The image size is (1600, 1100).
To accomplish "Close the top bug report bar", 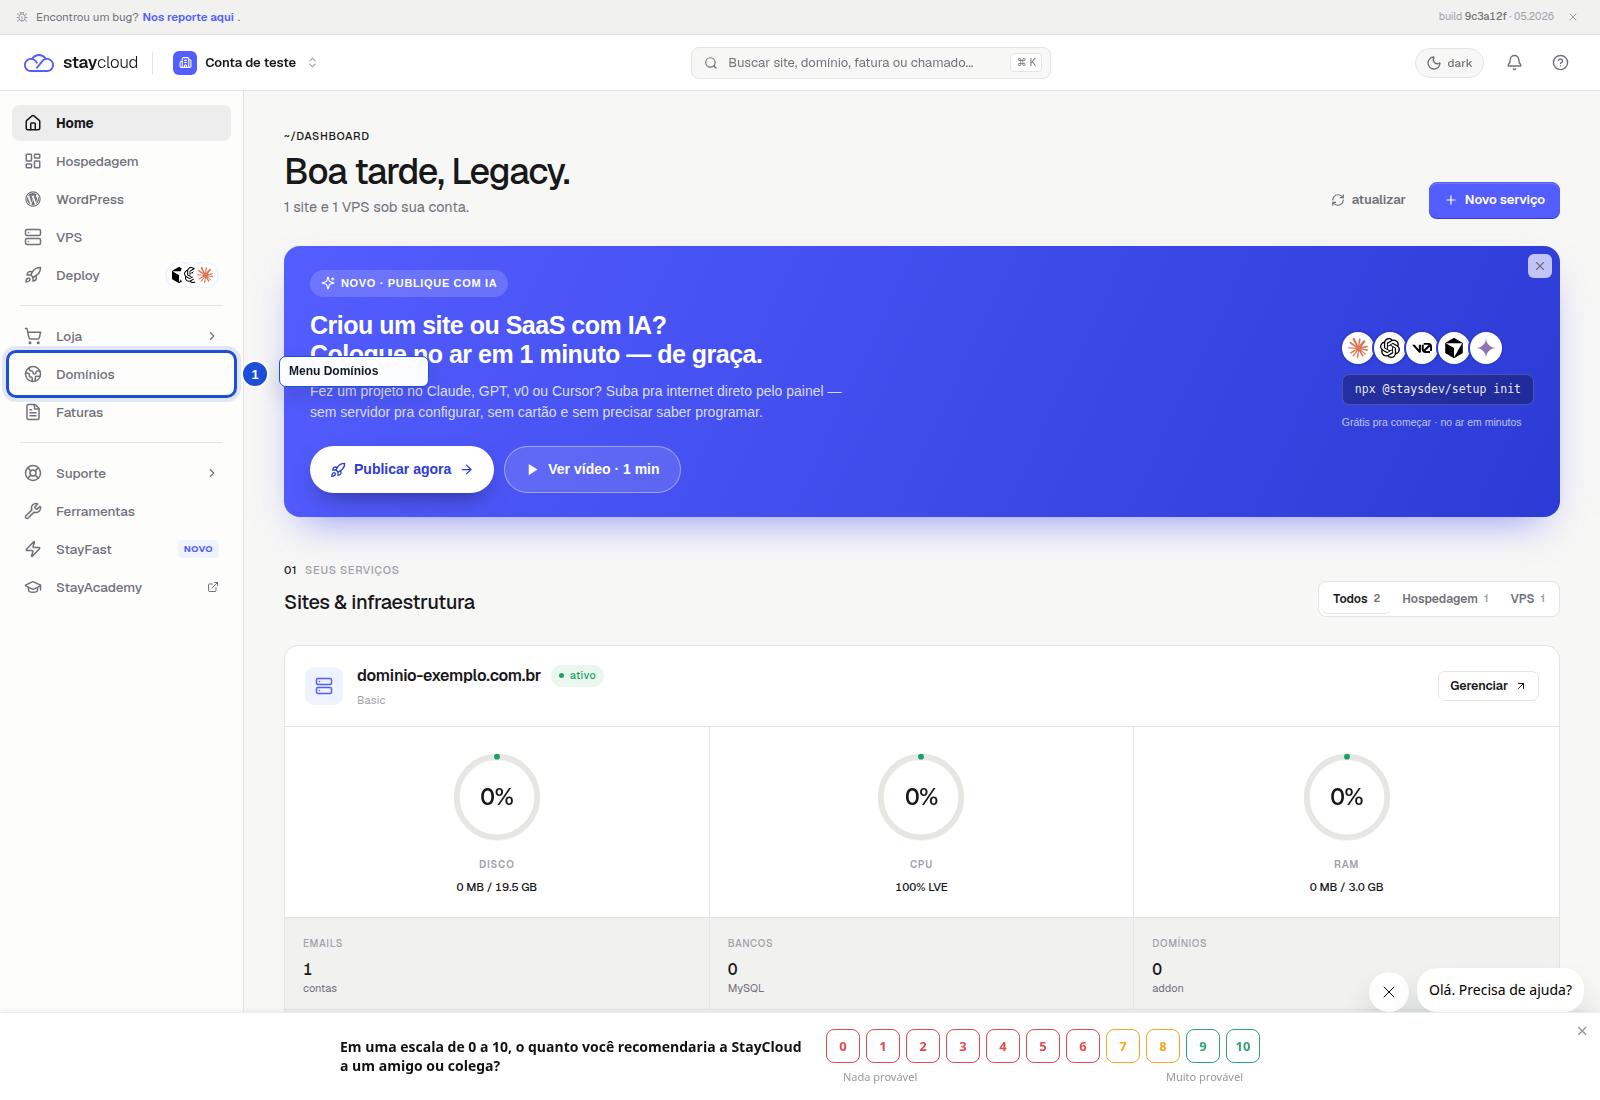I will [1573, 16].
